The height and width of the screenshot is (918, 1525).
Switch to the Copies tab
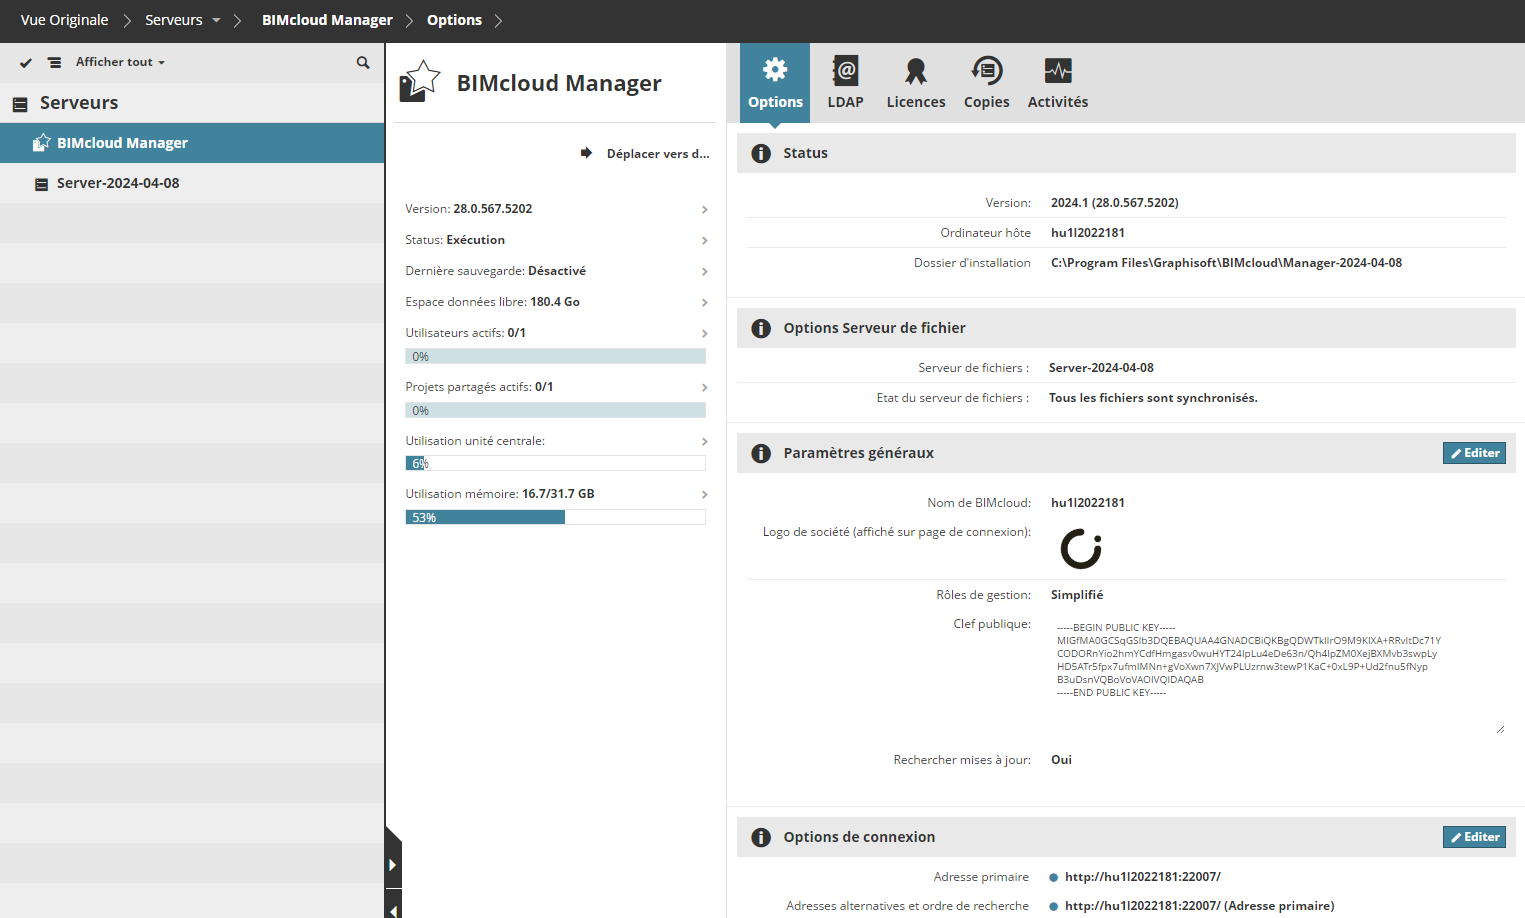click(x=986, y=83)
